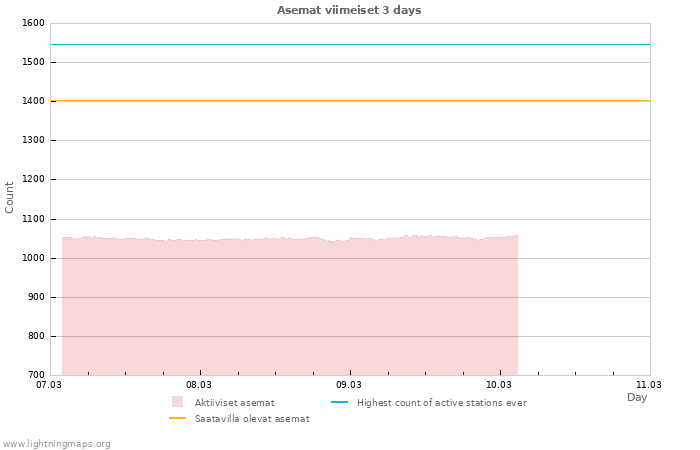Click the orange legend line marker
The image size is (700, 450).
click(x=178, y=419)
